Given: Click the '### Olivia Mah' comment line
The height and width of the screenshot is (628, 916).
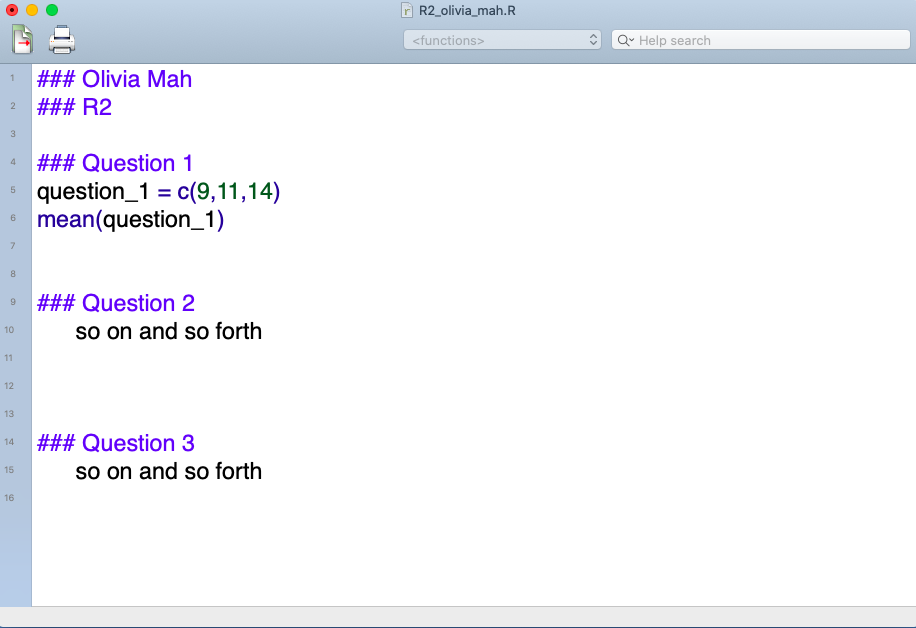Looking at the screenshot, I should click(x=114, y=79).
